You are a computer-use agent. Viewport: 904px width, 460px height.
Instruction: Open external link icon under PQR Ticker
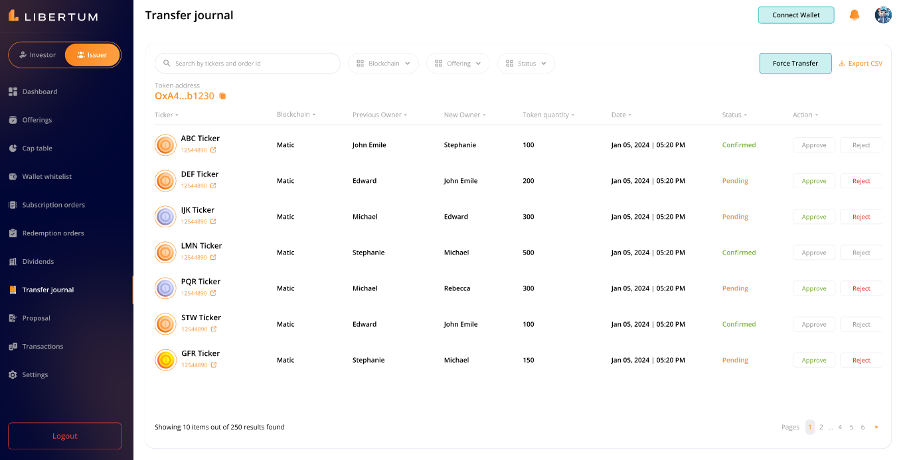click(x=213, y=293)
